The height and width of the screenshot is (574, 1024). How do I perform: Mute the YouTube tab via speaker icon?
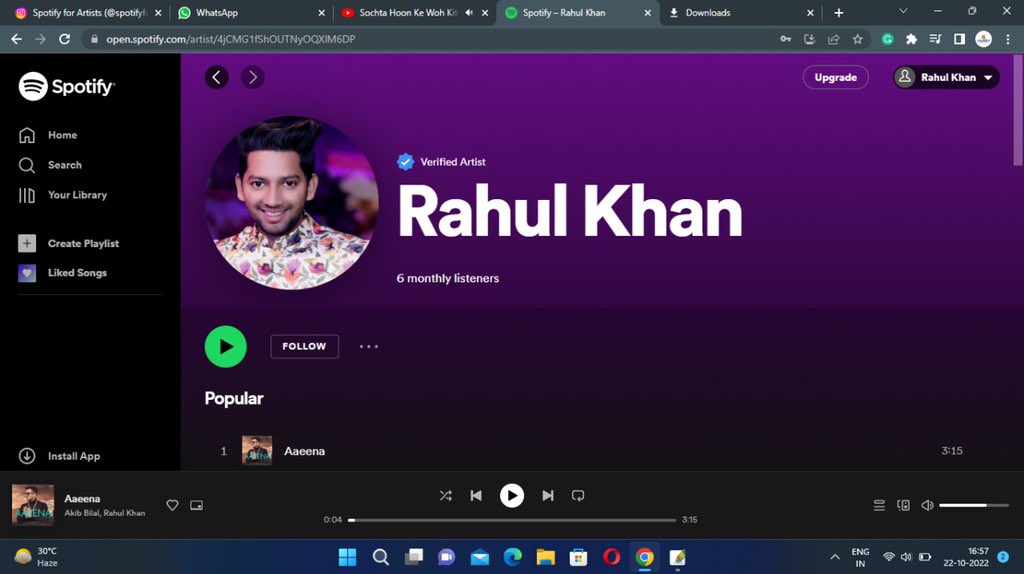[x=469, y=12]
